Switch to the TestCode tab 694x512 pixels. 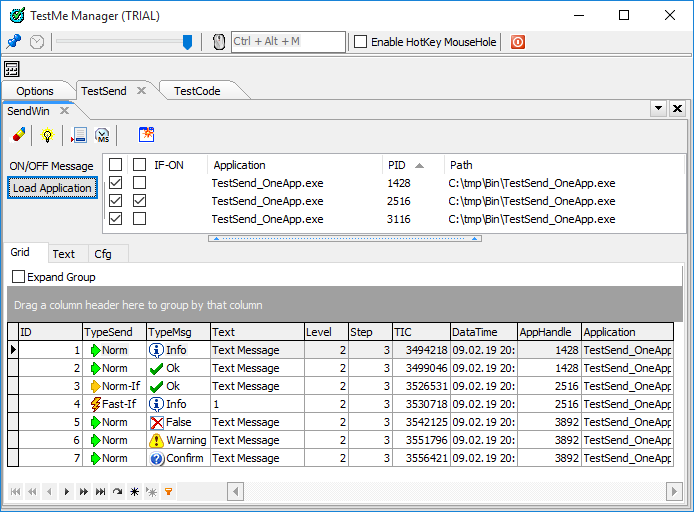coord(197,91)
